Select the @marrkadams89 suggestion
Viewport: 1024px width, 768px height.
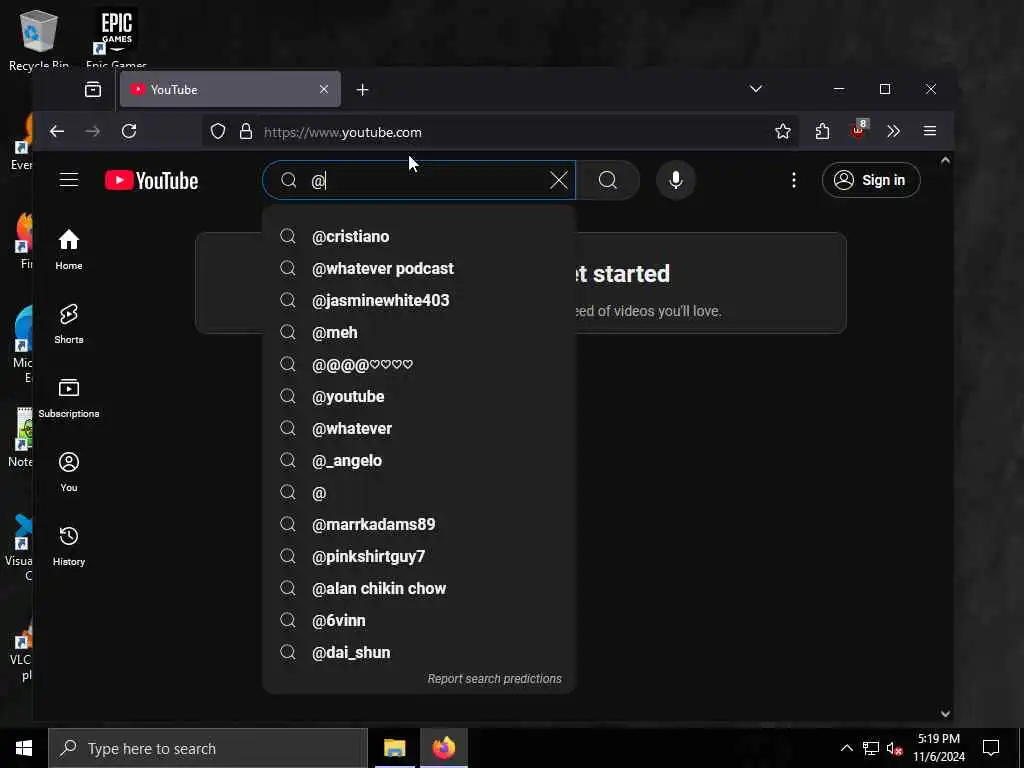tap(419, 524)
